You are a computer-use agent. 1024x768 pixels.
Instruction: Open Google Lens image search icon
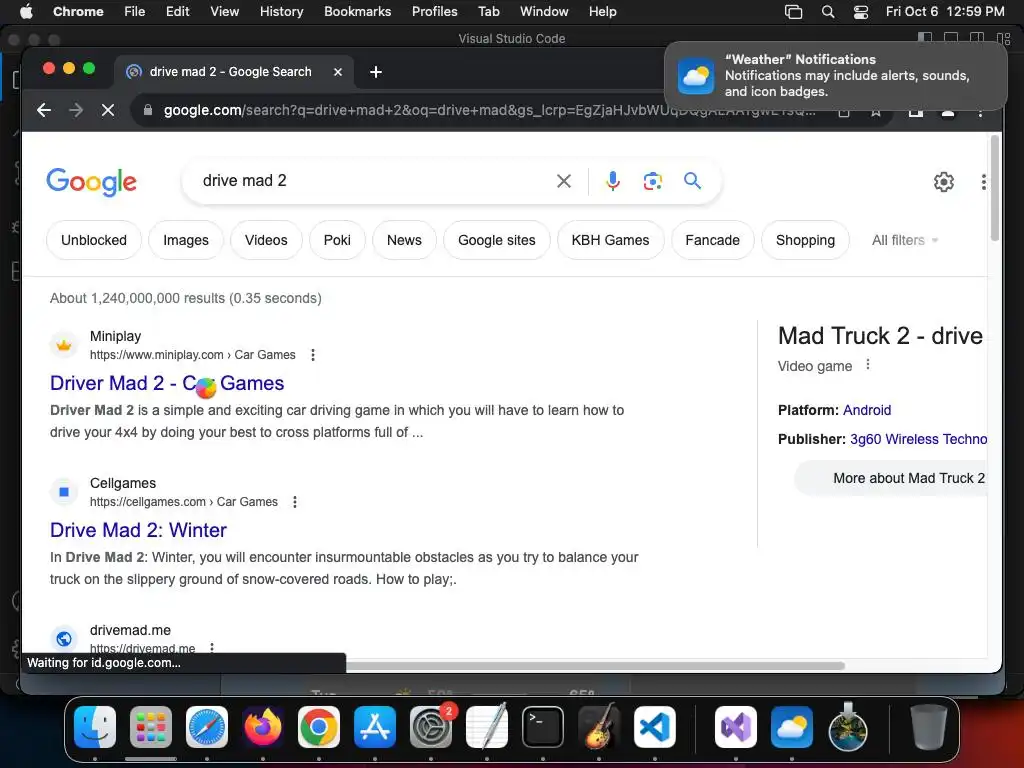652,181
